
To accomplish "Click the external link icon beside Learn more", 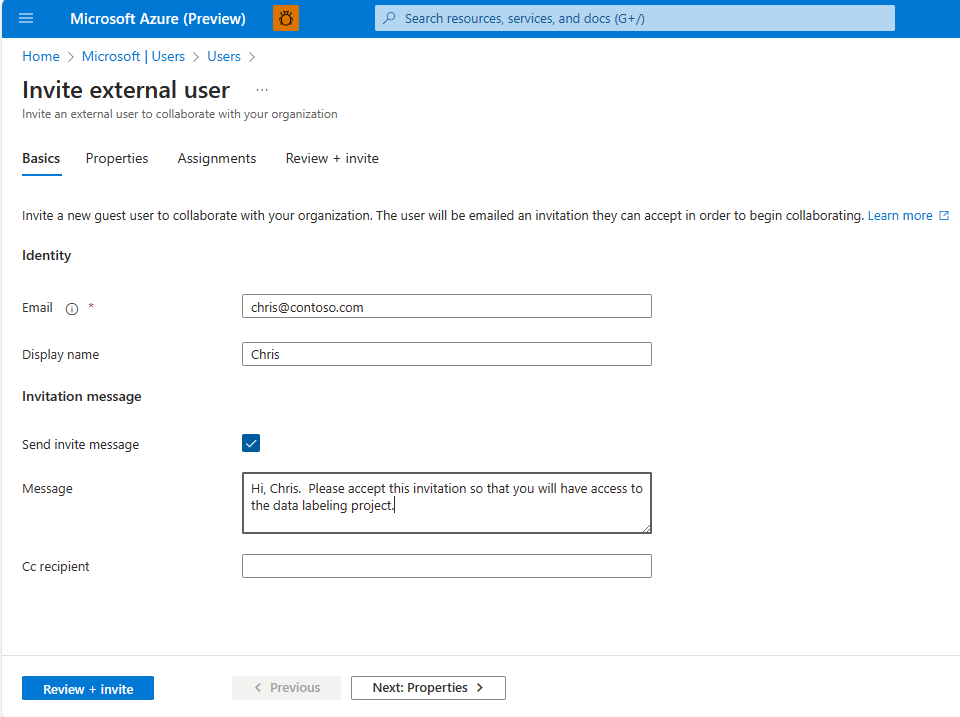I will click(944, 216).
